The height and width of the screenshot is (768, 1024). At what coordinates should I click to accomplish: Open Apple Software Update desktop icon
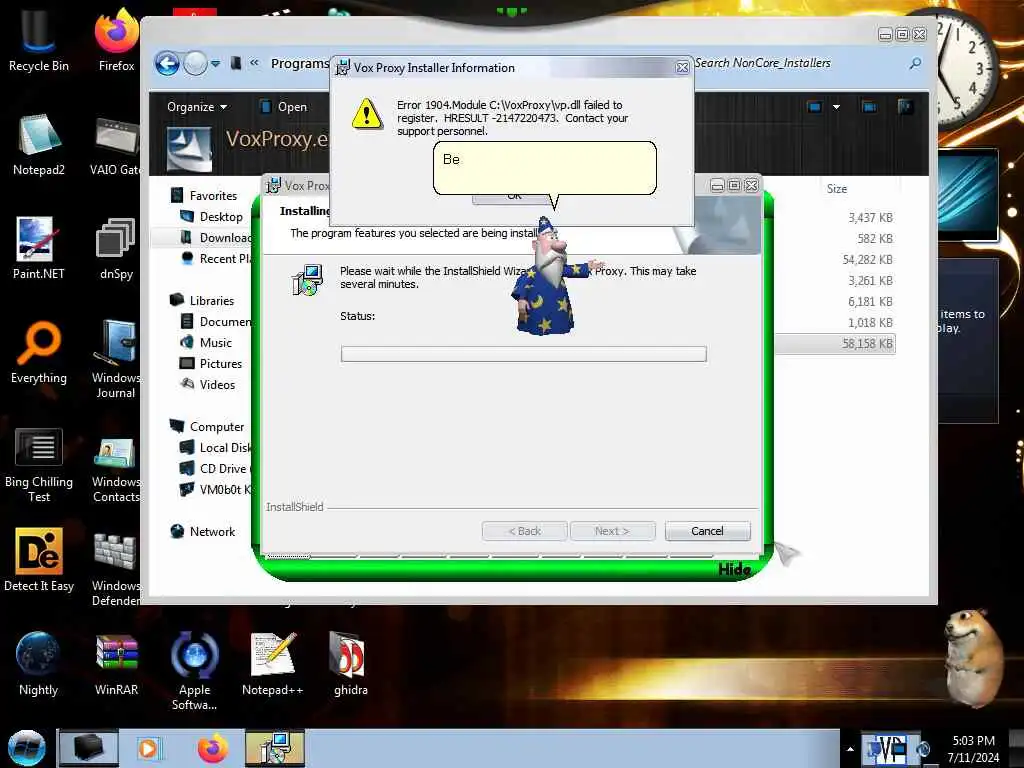(195, 670)
